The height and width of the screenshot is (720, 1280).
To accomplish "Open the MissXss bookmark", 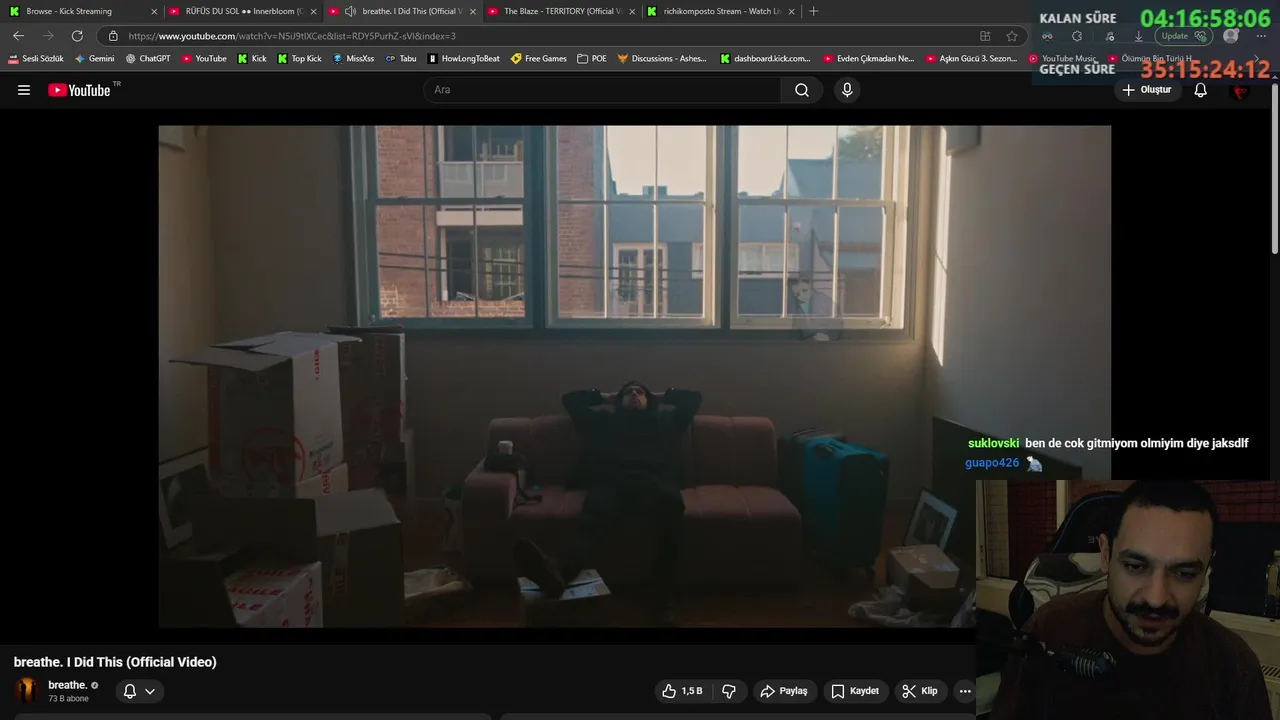I will point(354,59).
